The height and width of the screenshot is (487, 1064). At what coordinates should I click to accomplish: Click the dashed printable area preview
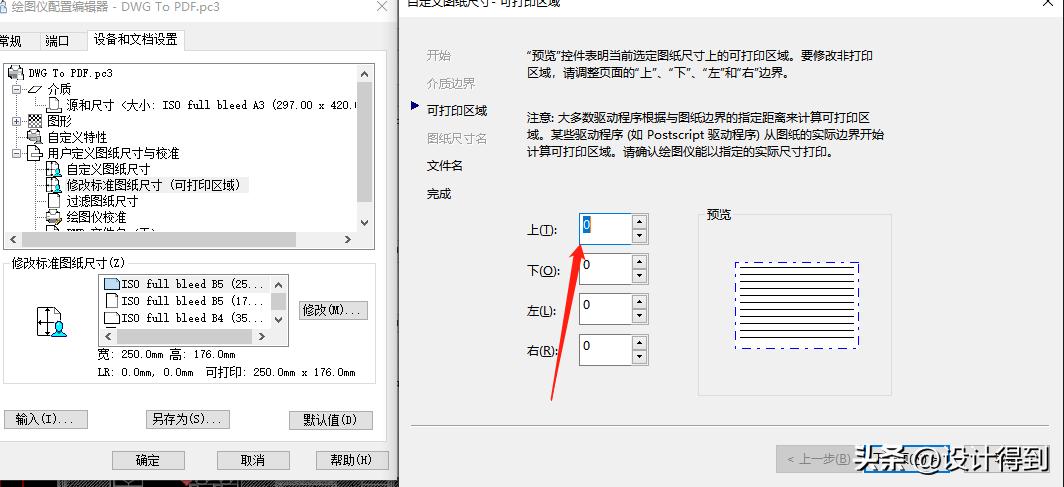pos(797,305)
